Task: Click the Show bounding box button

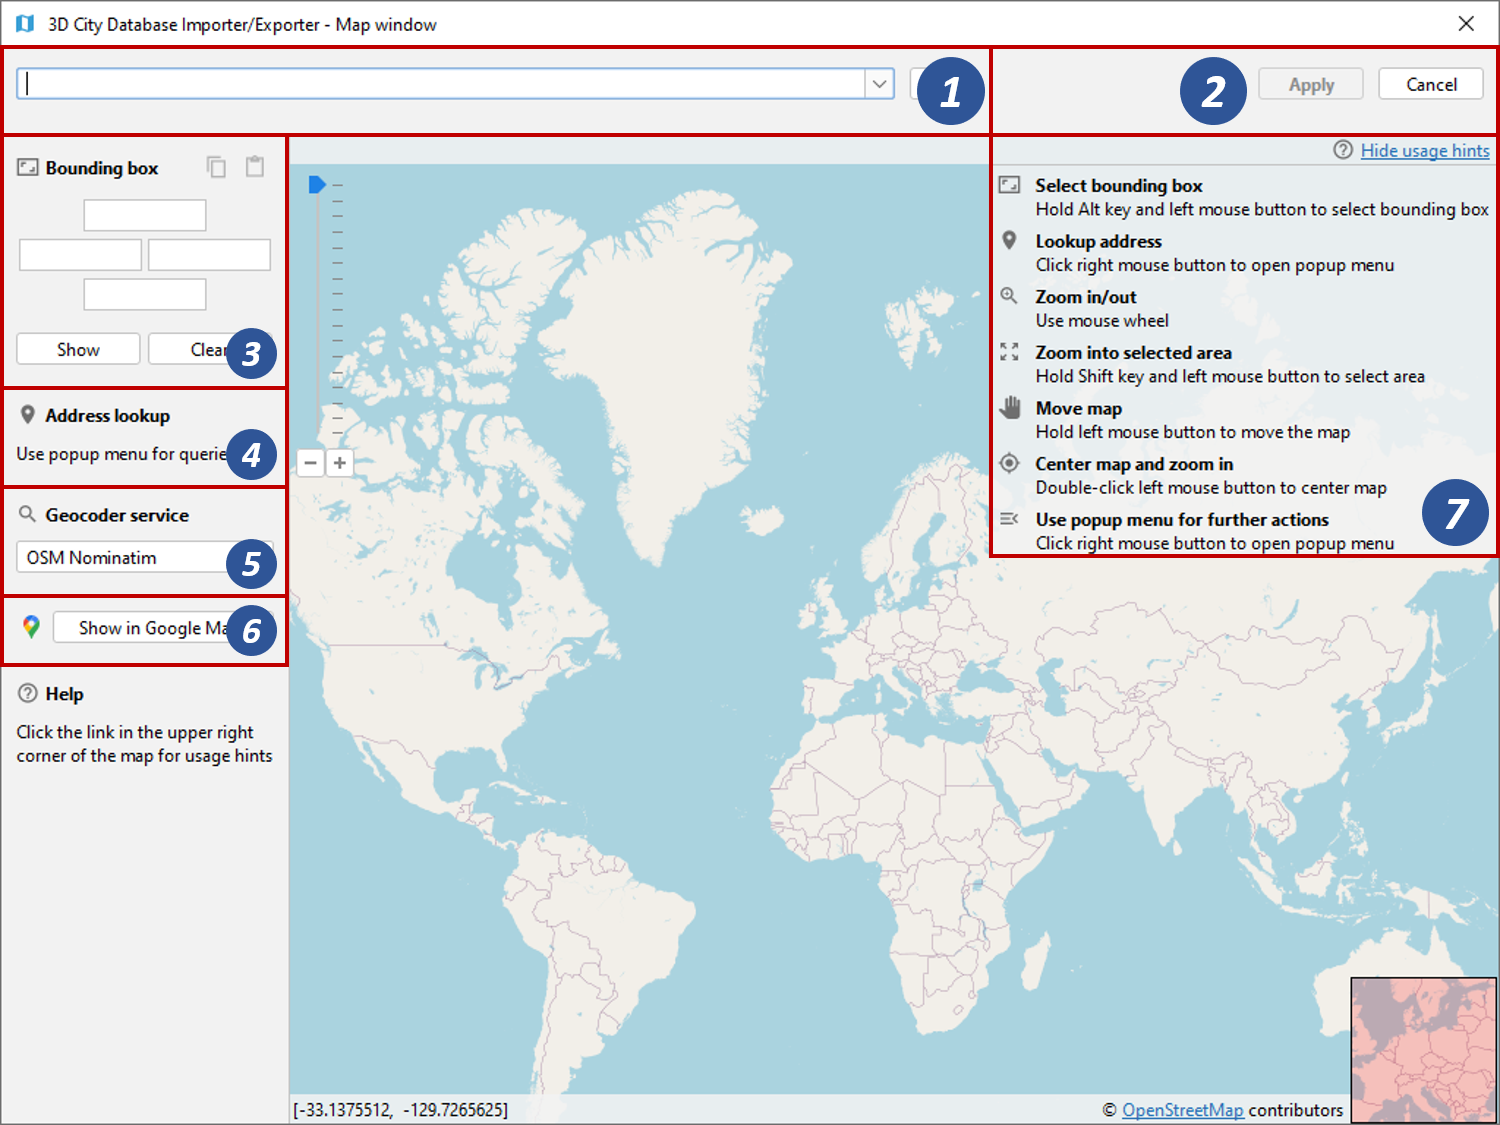Action: (x=78, y=349)
